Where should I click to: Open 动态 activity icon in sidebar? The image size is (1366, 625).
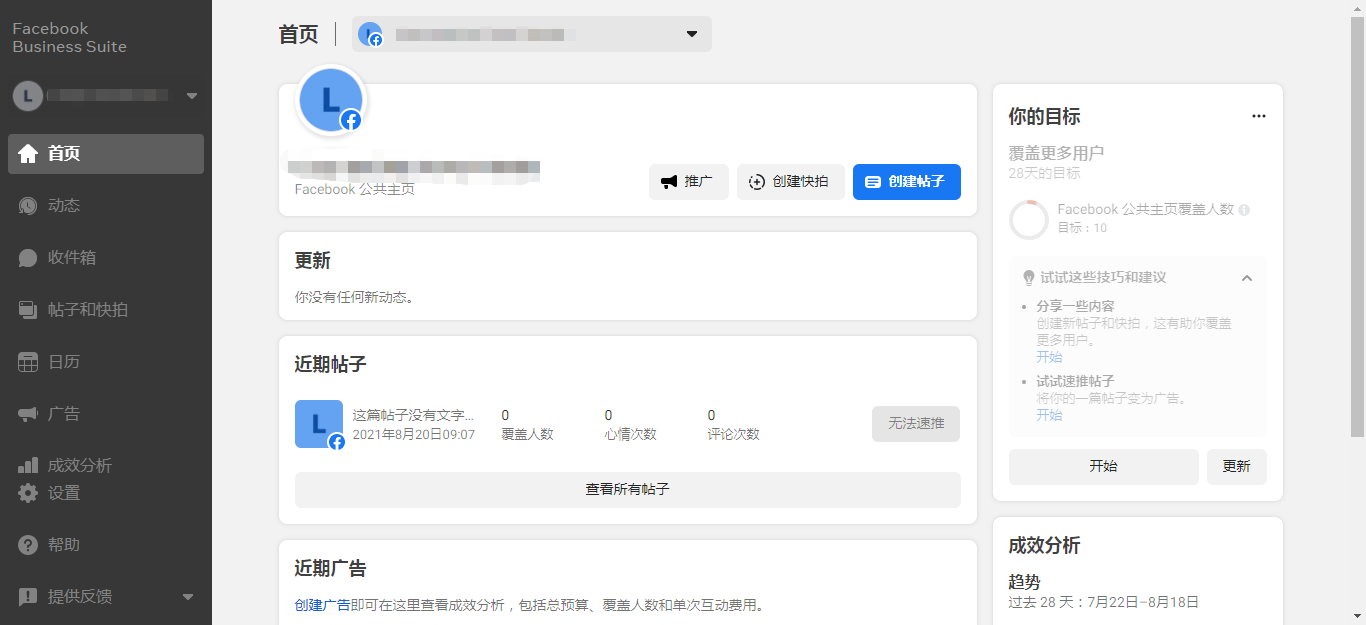click(x=28, y=206)
